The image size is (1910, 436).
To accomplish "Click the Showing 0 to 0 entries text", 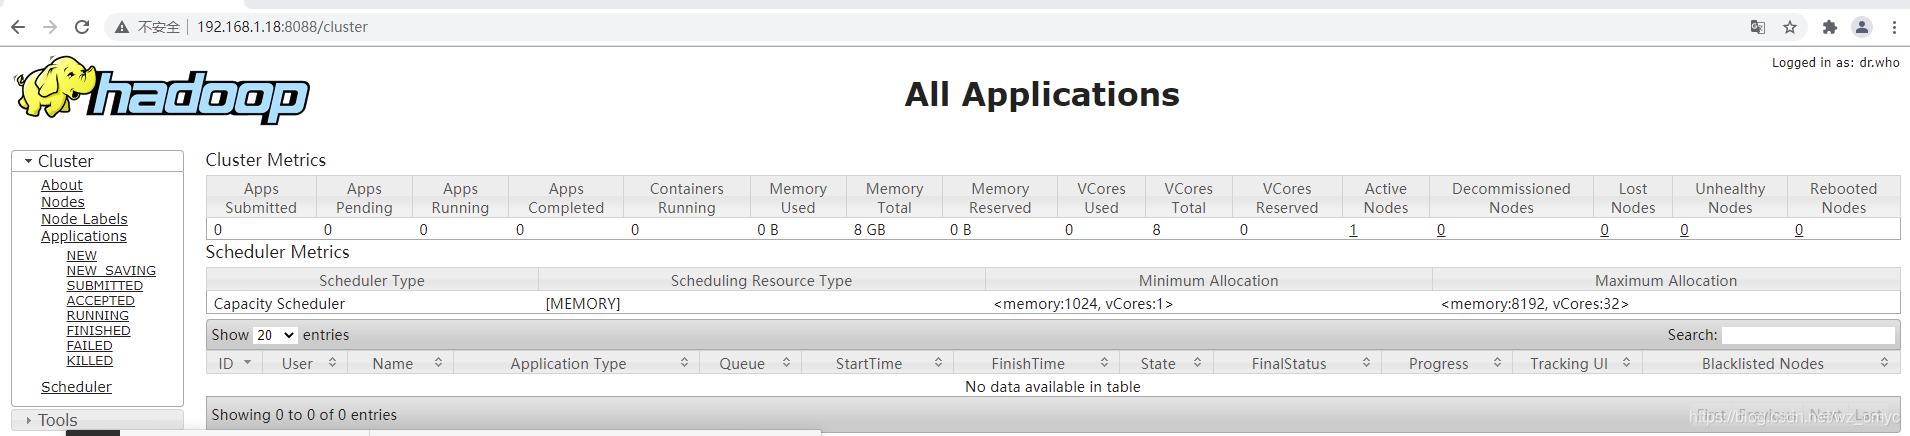I will point(304,415).
